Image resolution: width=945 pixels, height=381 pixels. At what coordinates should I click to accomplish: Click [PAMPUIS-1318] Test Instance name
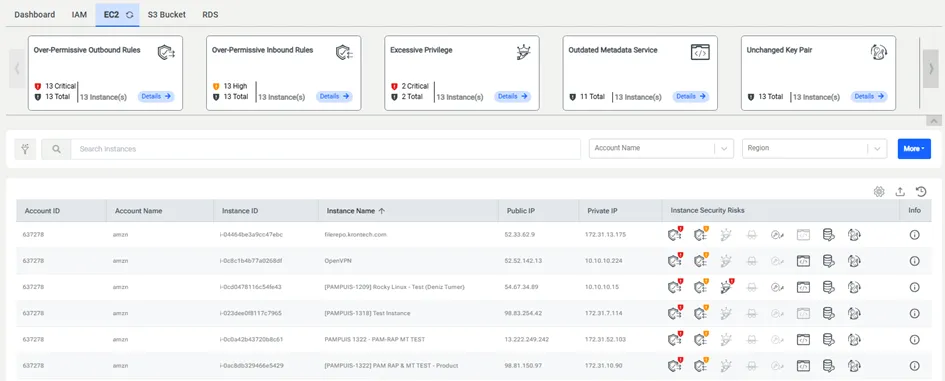coord(367,313)
